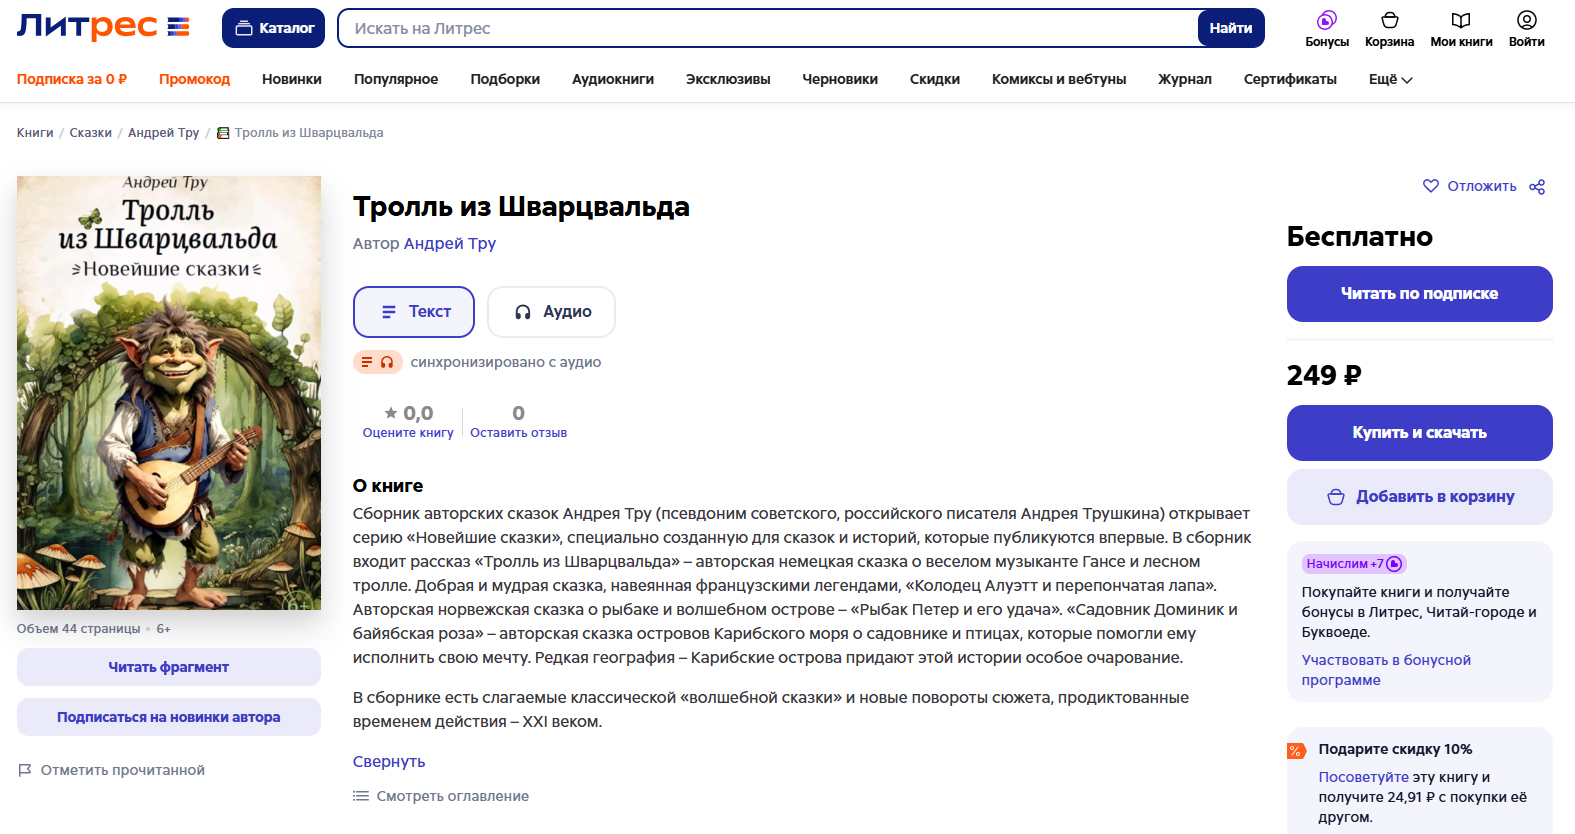Image resolution: width=1575 pixels, height=834 pixels.
Task: Go to 'Андрей Тру' breadcrumb
Action: 163,133
